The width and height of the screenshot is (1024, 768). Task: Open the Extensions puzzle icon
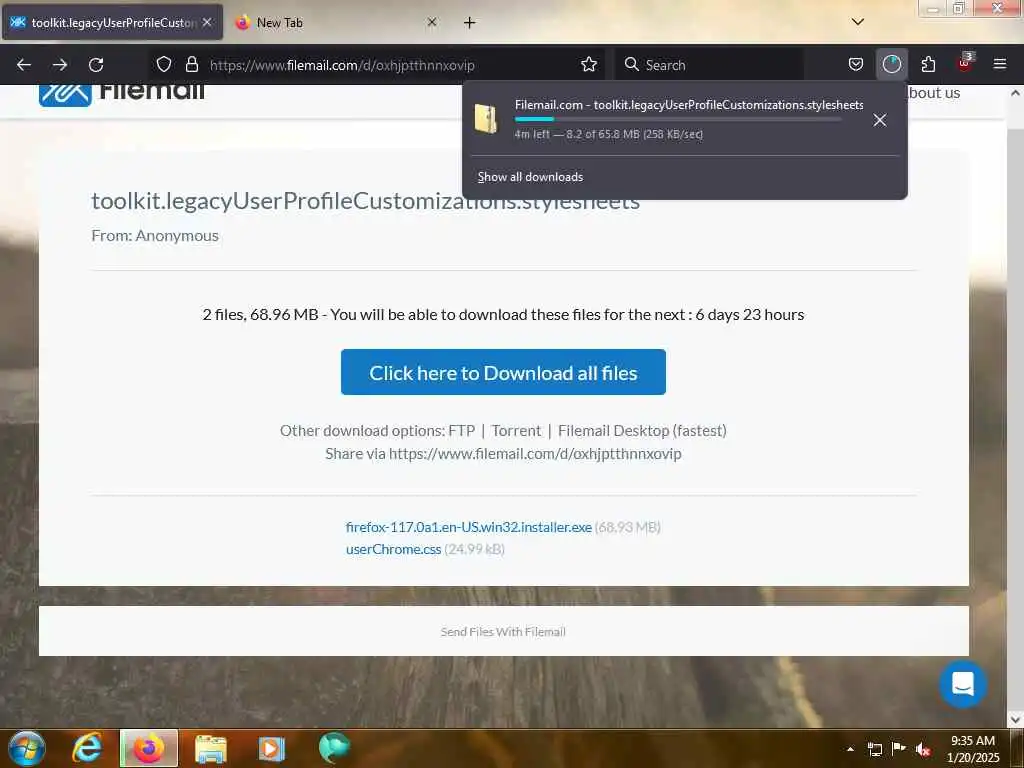coord(928,64)
